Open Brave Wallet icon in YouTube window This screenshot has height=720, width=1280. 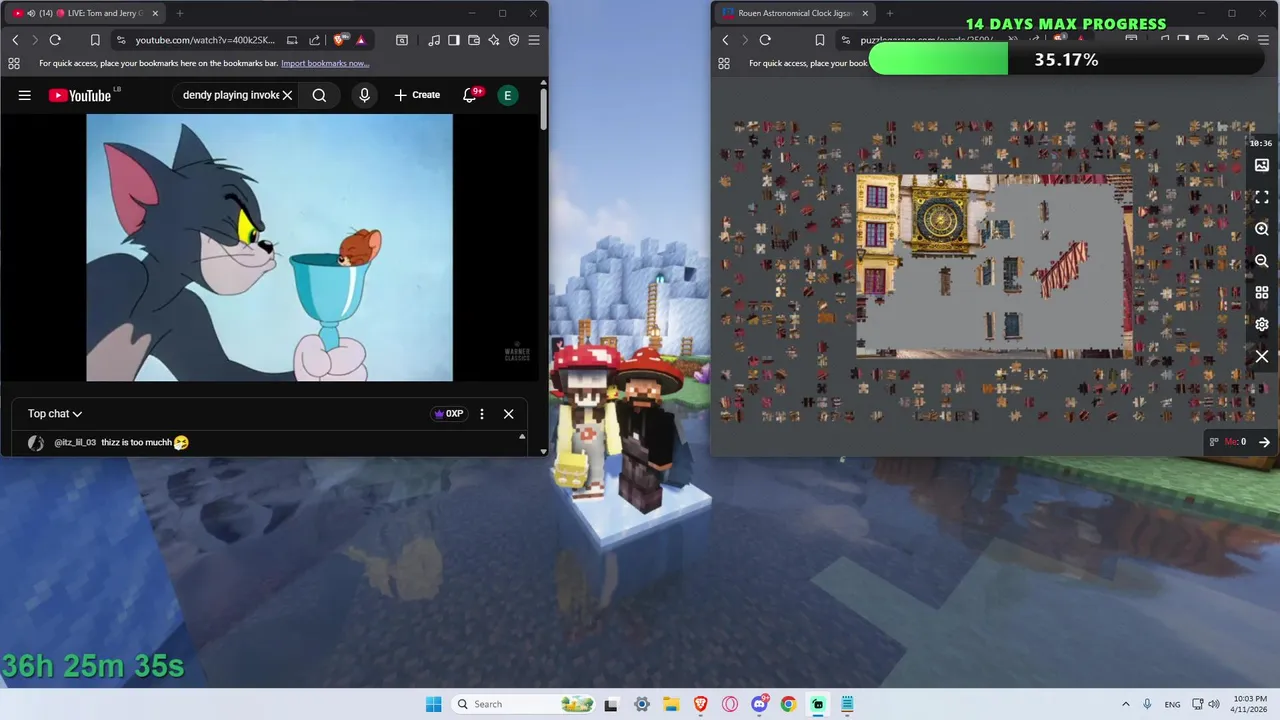pos(474,40)
